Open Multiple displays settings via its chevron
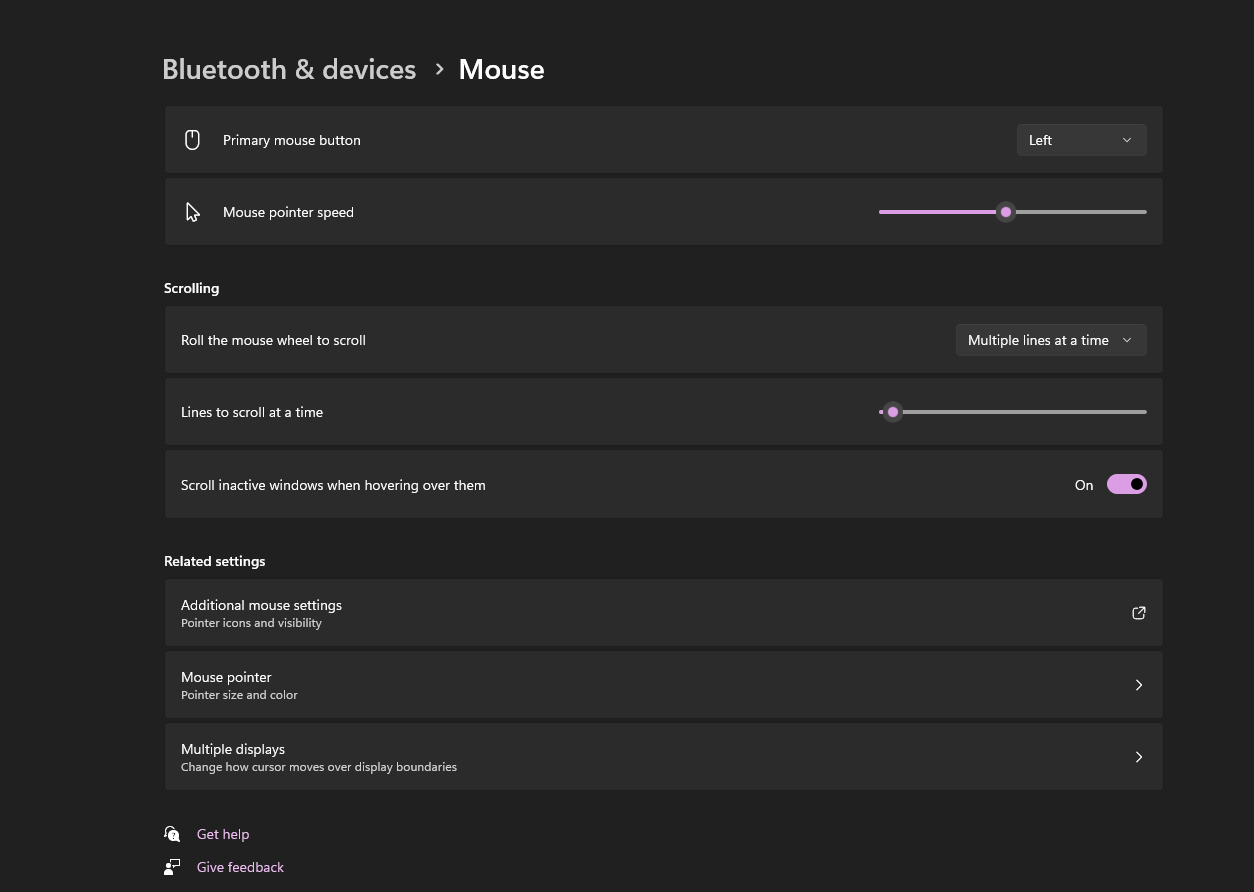This screenshot has height=892, width=1254. point(1138,757)
